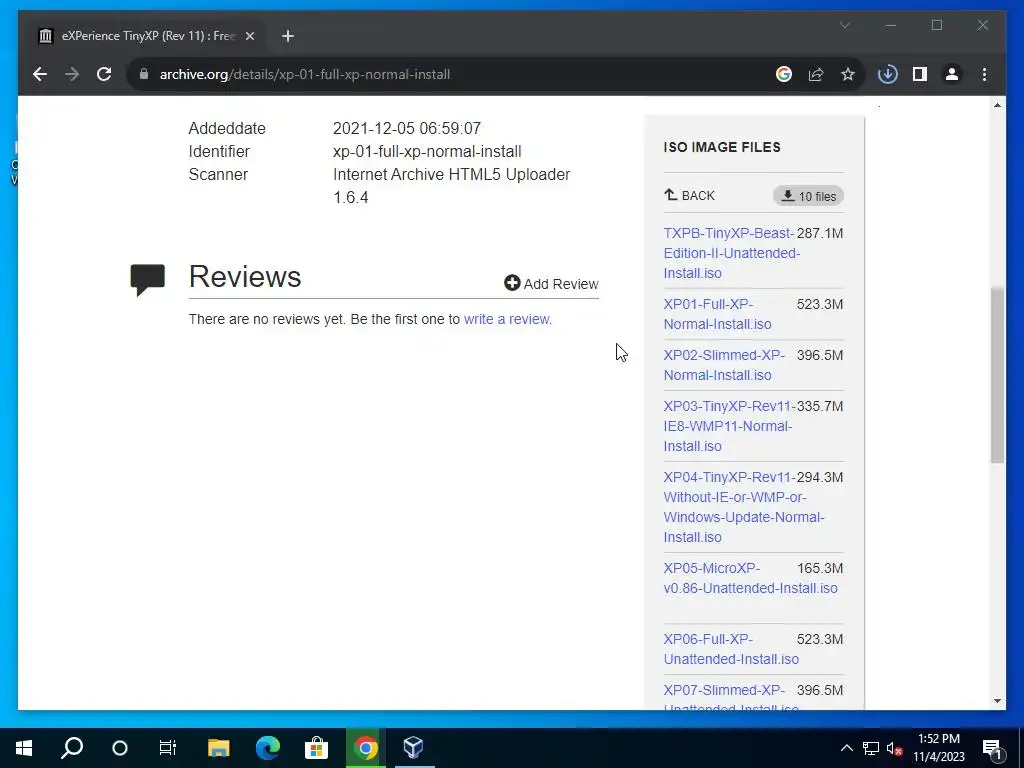The width and height of the screenshot is (1024, 768).
Task: Download XP06-Full-XP-Unattended-Install.iso
Action: [731, 649]
